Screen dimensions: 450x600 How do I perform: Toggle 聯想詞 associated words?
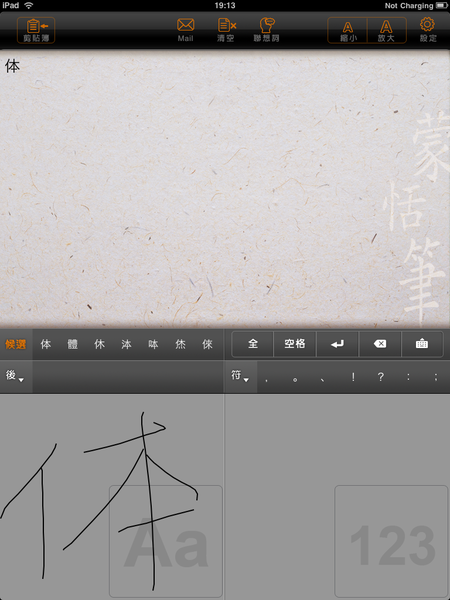pos(267,30)
